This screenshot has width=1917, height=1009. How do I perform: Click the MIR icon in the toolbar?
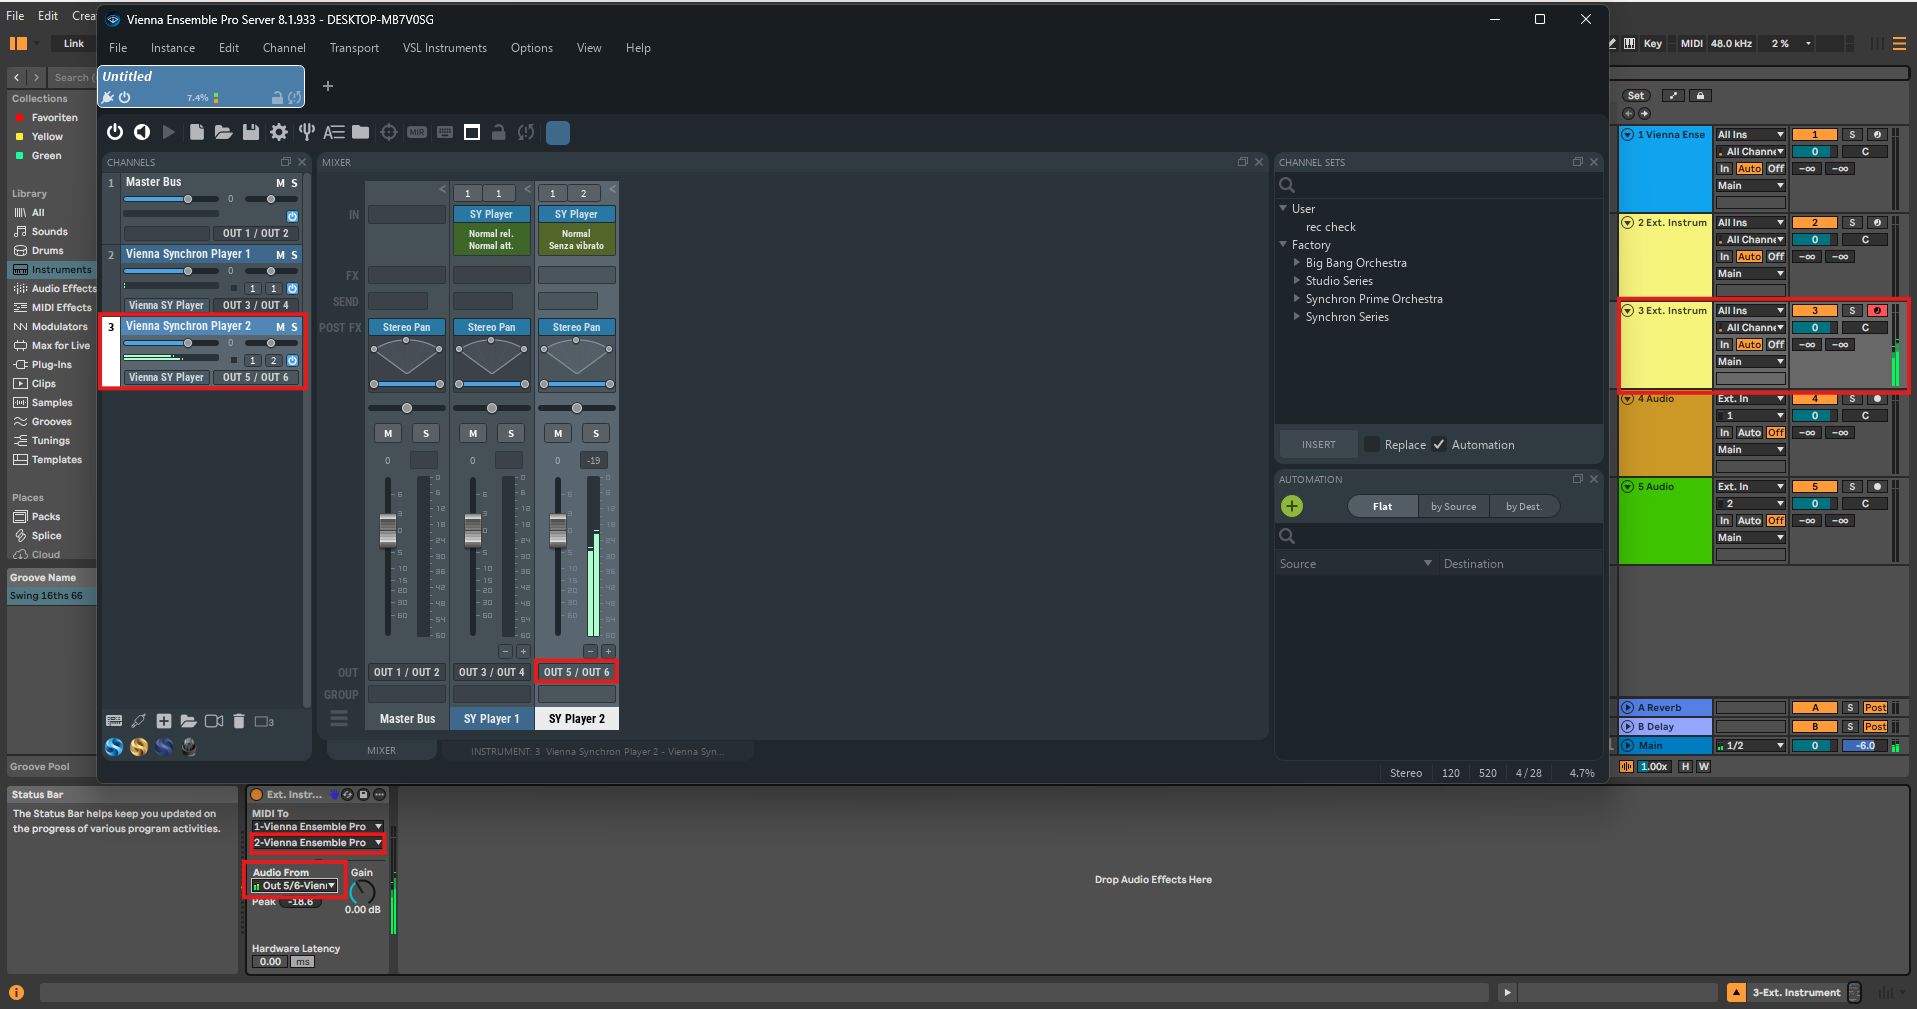tap(417, 132)
